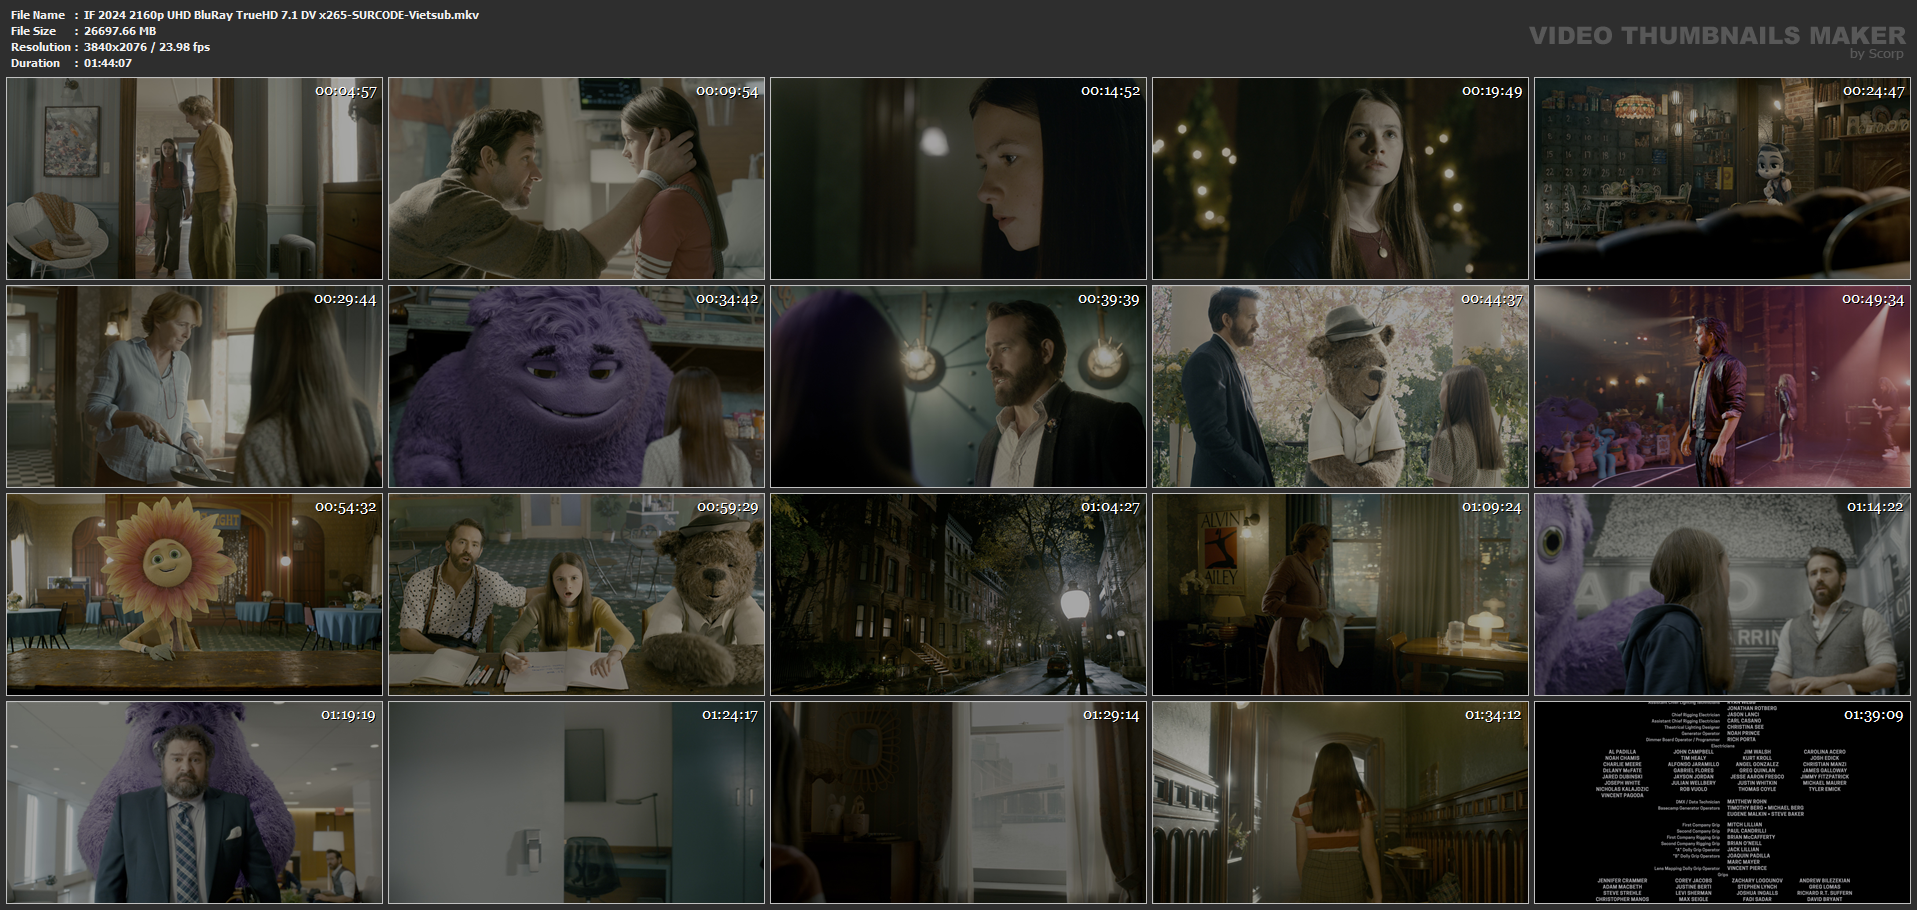Open thumbnail at timestamp 00:09:54
This screenshot has width=1917, height=910.
[576, 178]
